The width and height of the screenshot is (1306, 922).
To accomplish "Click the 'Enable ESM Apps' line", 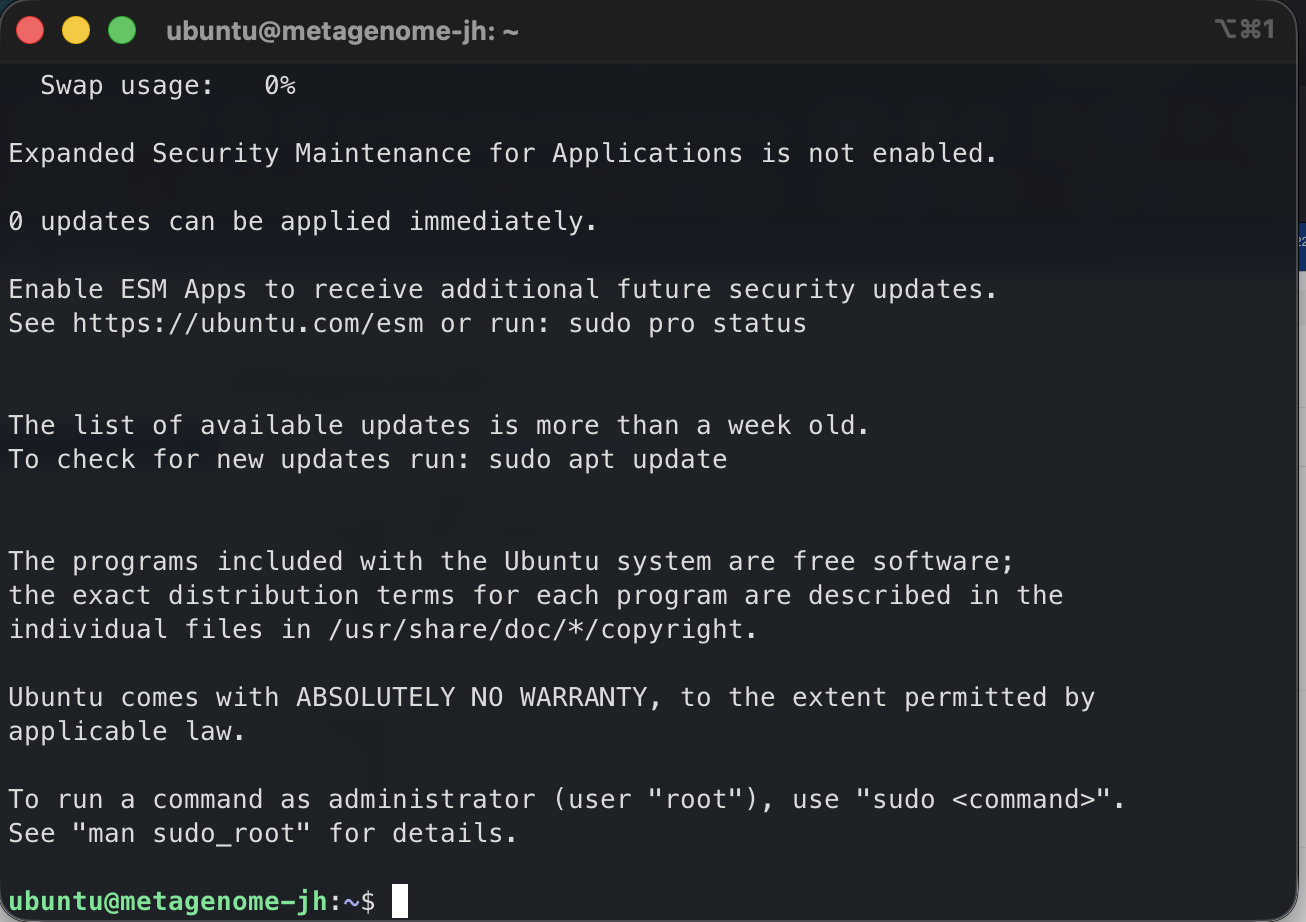I will [503, 290].
